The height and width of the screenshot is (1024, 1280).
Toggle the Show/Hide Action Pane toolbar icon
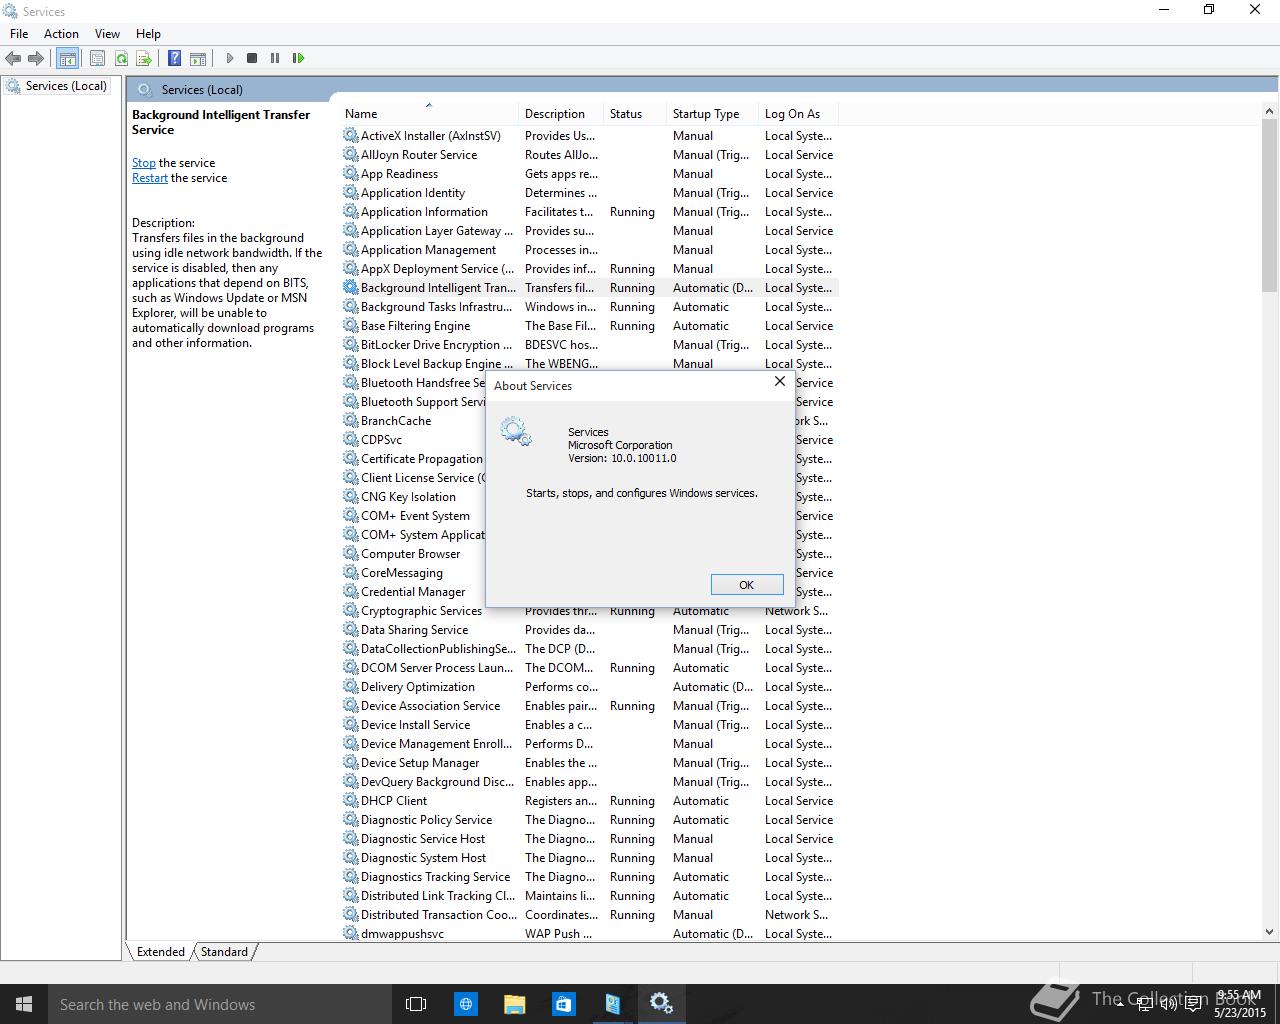click(x=198, y=58)
